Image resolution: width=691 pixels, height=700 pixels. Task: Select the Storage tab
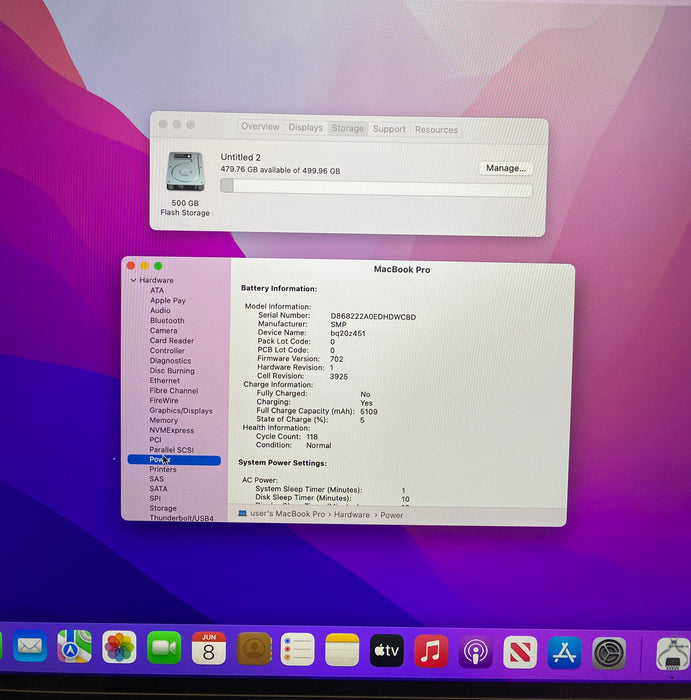pos(348,128)
